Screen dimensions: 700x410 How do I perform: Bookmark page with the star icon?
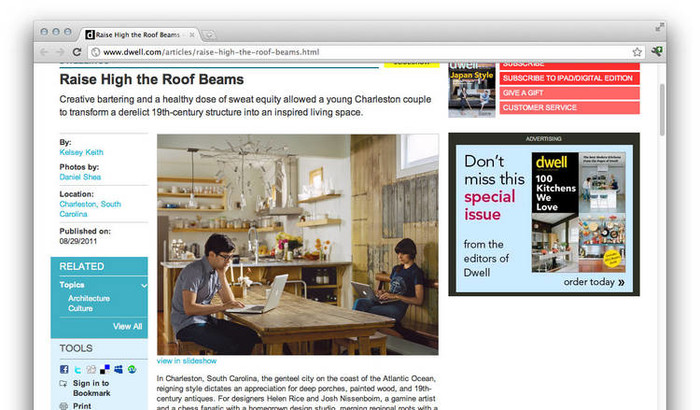(x=636, y=52)
